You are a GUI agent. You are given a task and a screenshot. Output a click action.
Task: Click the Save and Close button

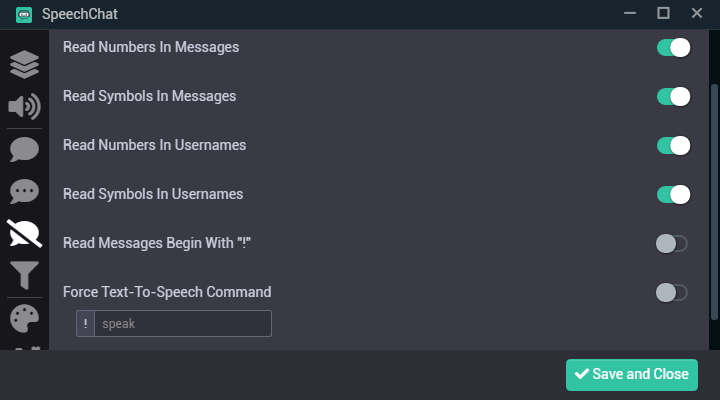tap(632, 375)
